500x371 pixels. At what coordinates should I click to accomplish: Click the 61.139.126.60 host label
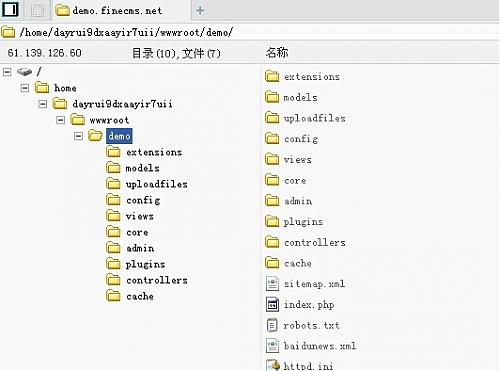pos(44,53)
